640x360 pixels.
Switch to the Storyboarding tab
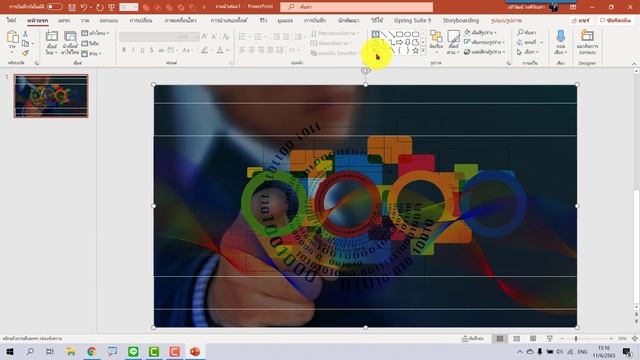coord(461,20)
